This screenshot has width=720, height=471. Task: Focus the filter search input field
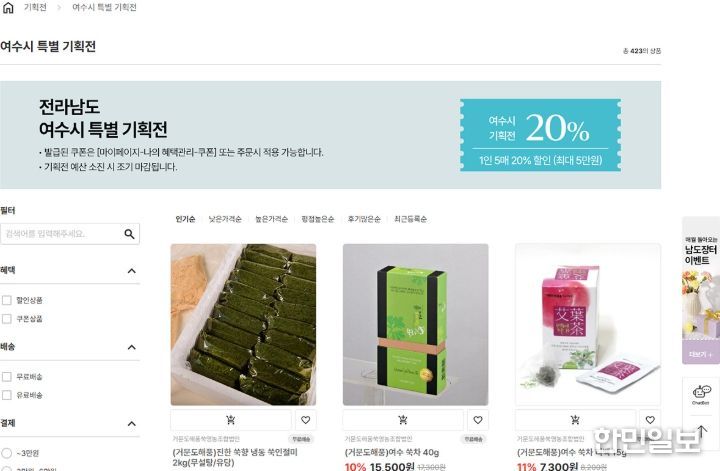(62, 234)
